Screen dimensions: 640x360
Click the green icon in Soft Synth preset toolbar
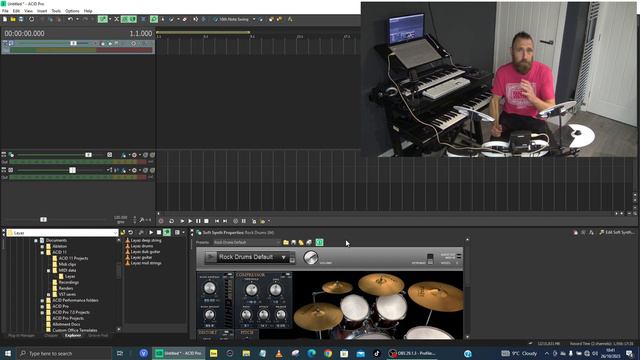(x=320, y=242)
